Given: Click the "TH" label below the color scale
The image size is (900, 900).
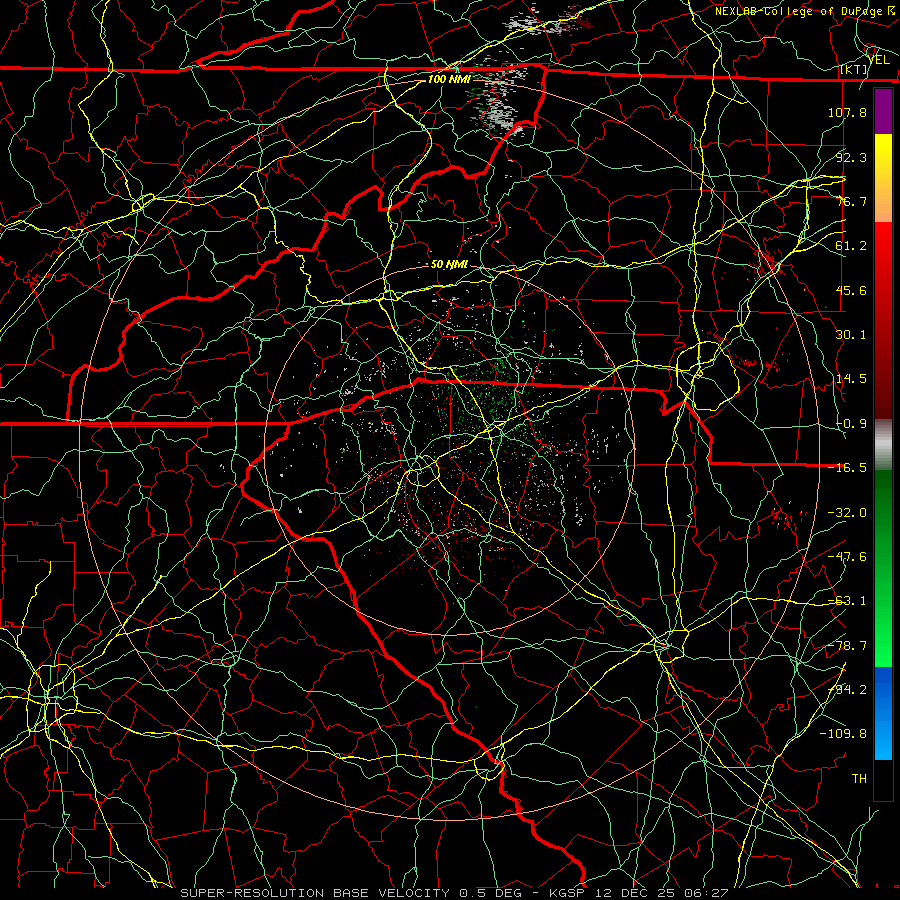Looking at the screenshot, I should pyautogui.click(x=859, y=779).
